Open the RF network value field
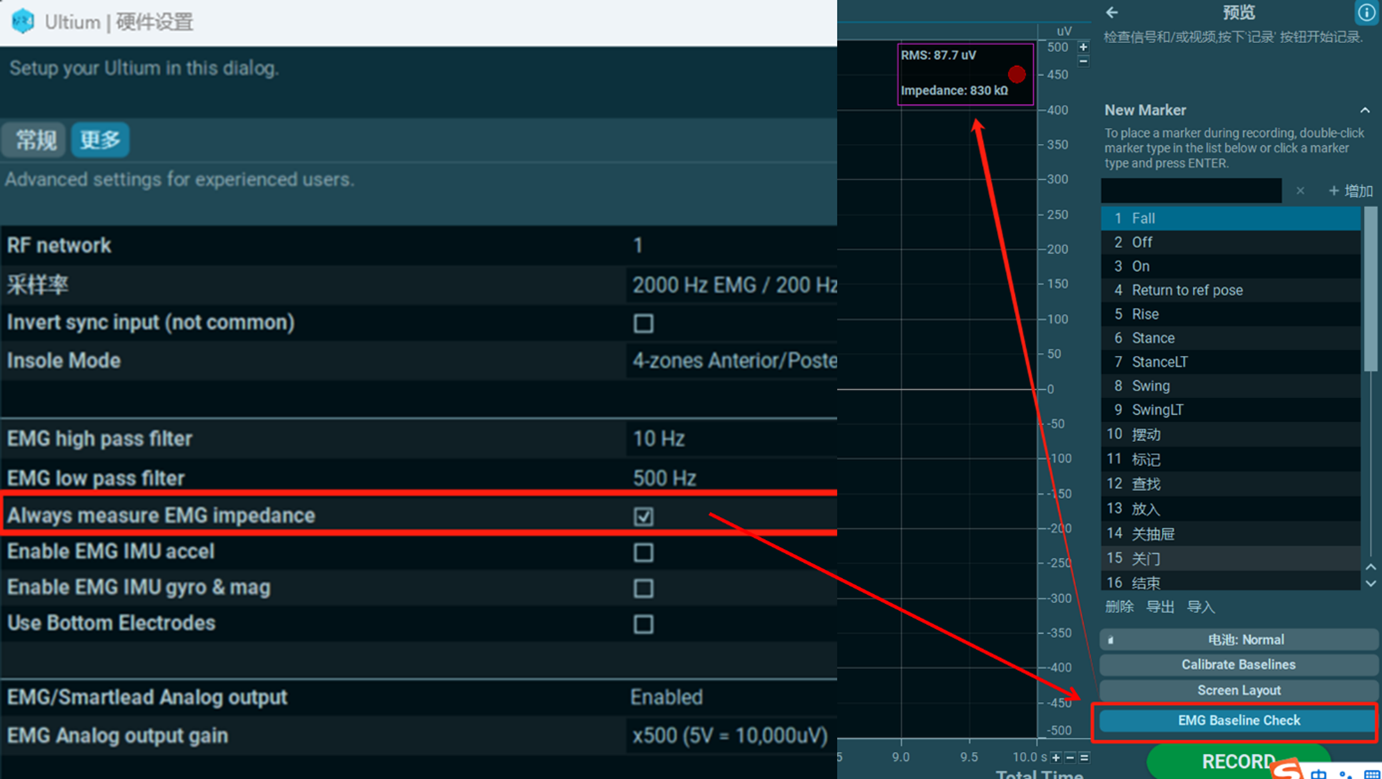This screenshot has width=1382, height=779. [x=731, y=245]
